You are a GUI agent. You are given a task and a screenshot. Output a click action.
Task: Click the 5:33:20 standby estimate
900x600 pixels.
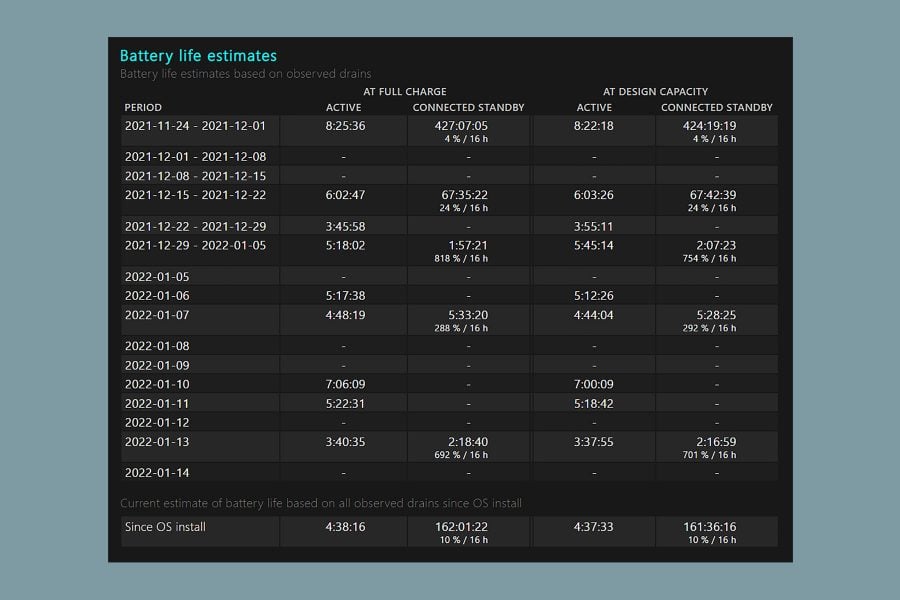point(468,315)
